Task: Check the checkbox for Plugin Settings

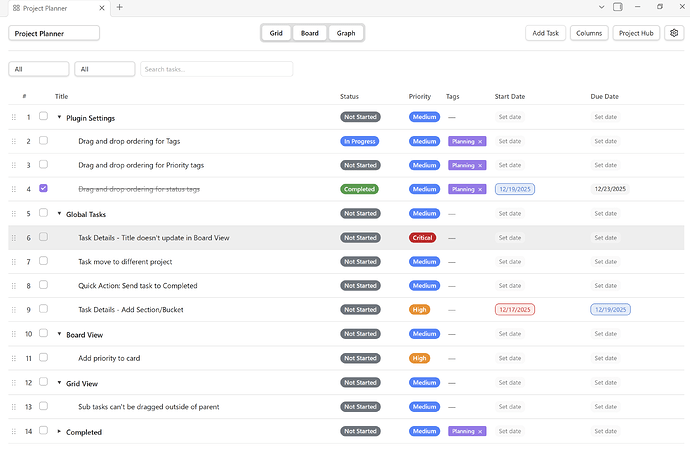Action: pos(43,117)
